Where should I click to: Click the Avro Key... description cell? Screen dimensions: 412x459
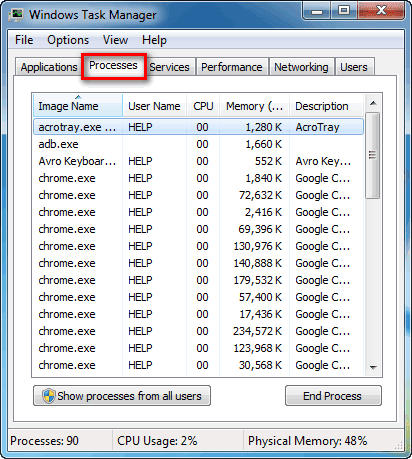(x=323, y=161)
